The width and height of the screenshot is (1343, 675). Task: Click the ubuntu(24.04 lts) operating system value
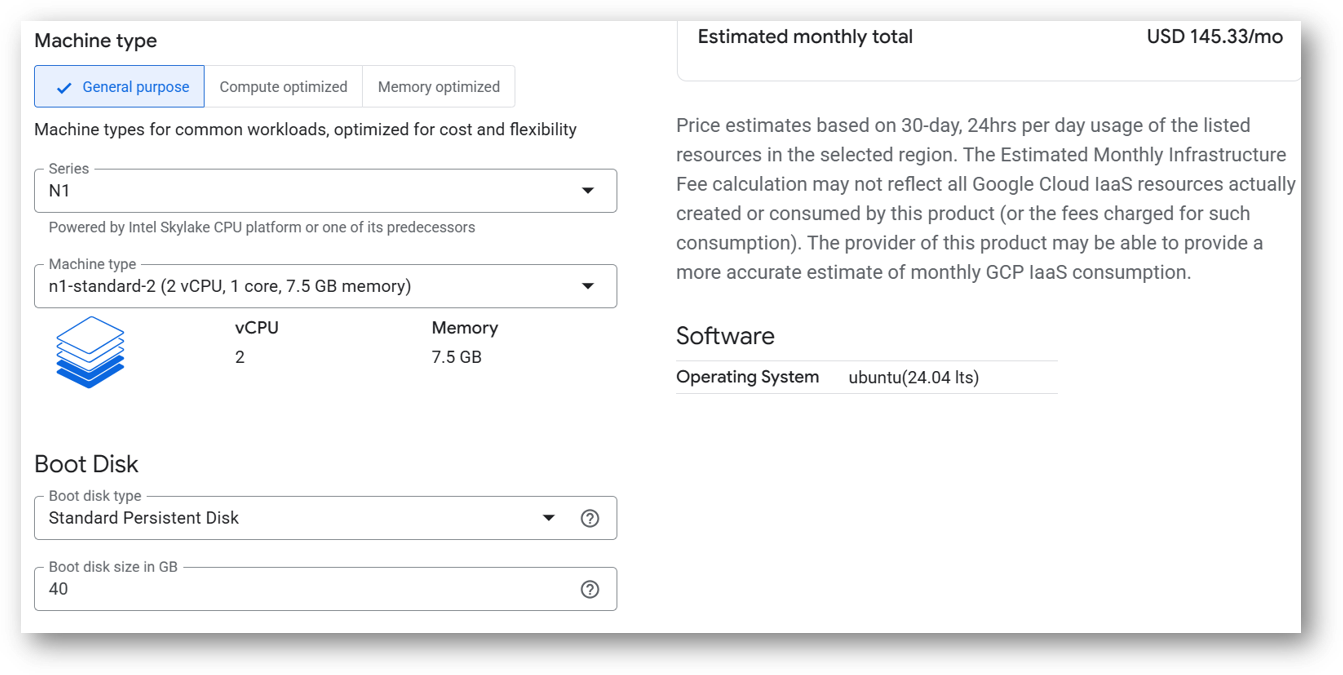(x=913, y=378)
